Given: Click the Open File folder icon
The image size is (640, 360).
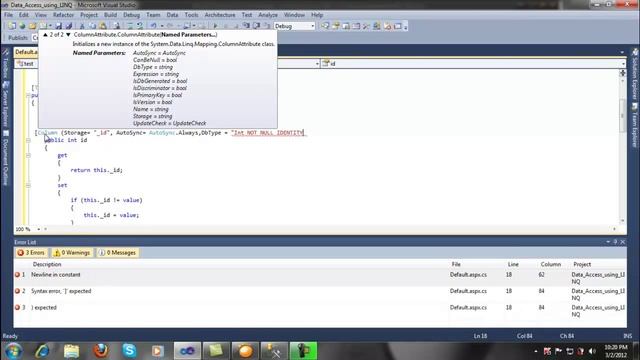Looking at the screenshot, I should tap(33, 26).
